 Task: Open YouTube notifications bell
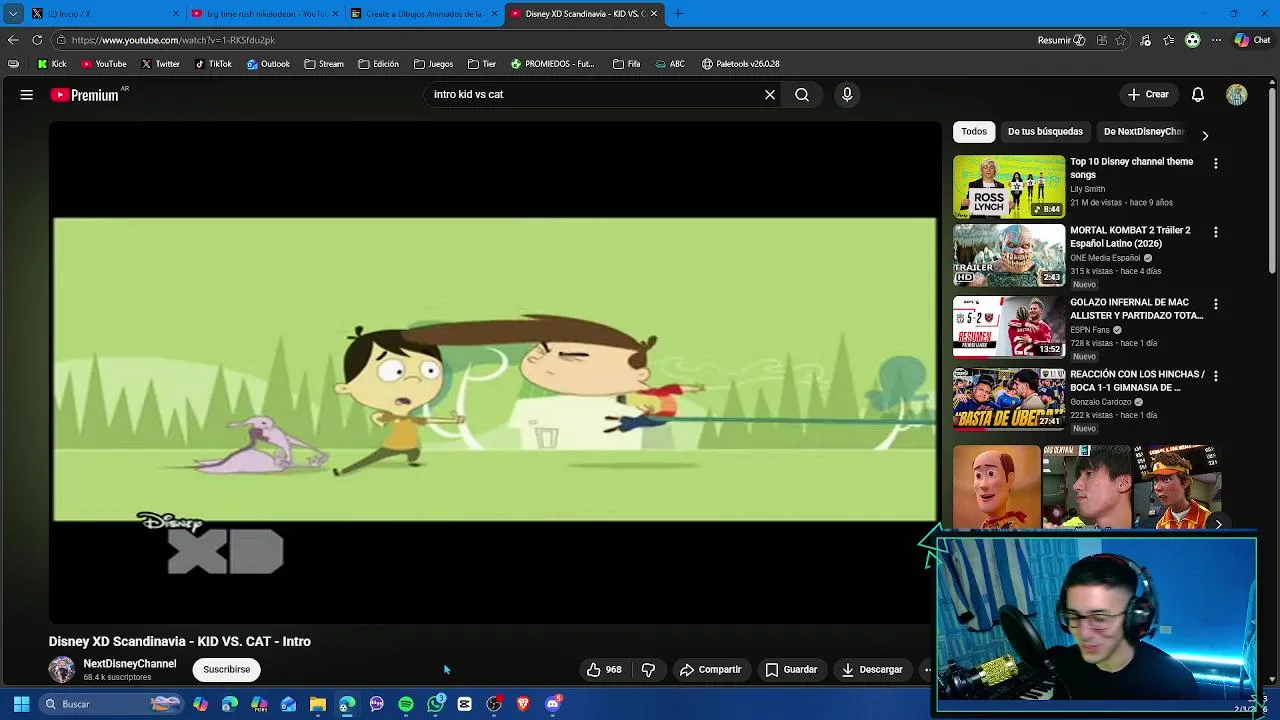1198,94
